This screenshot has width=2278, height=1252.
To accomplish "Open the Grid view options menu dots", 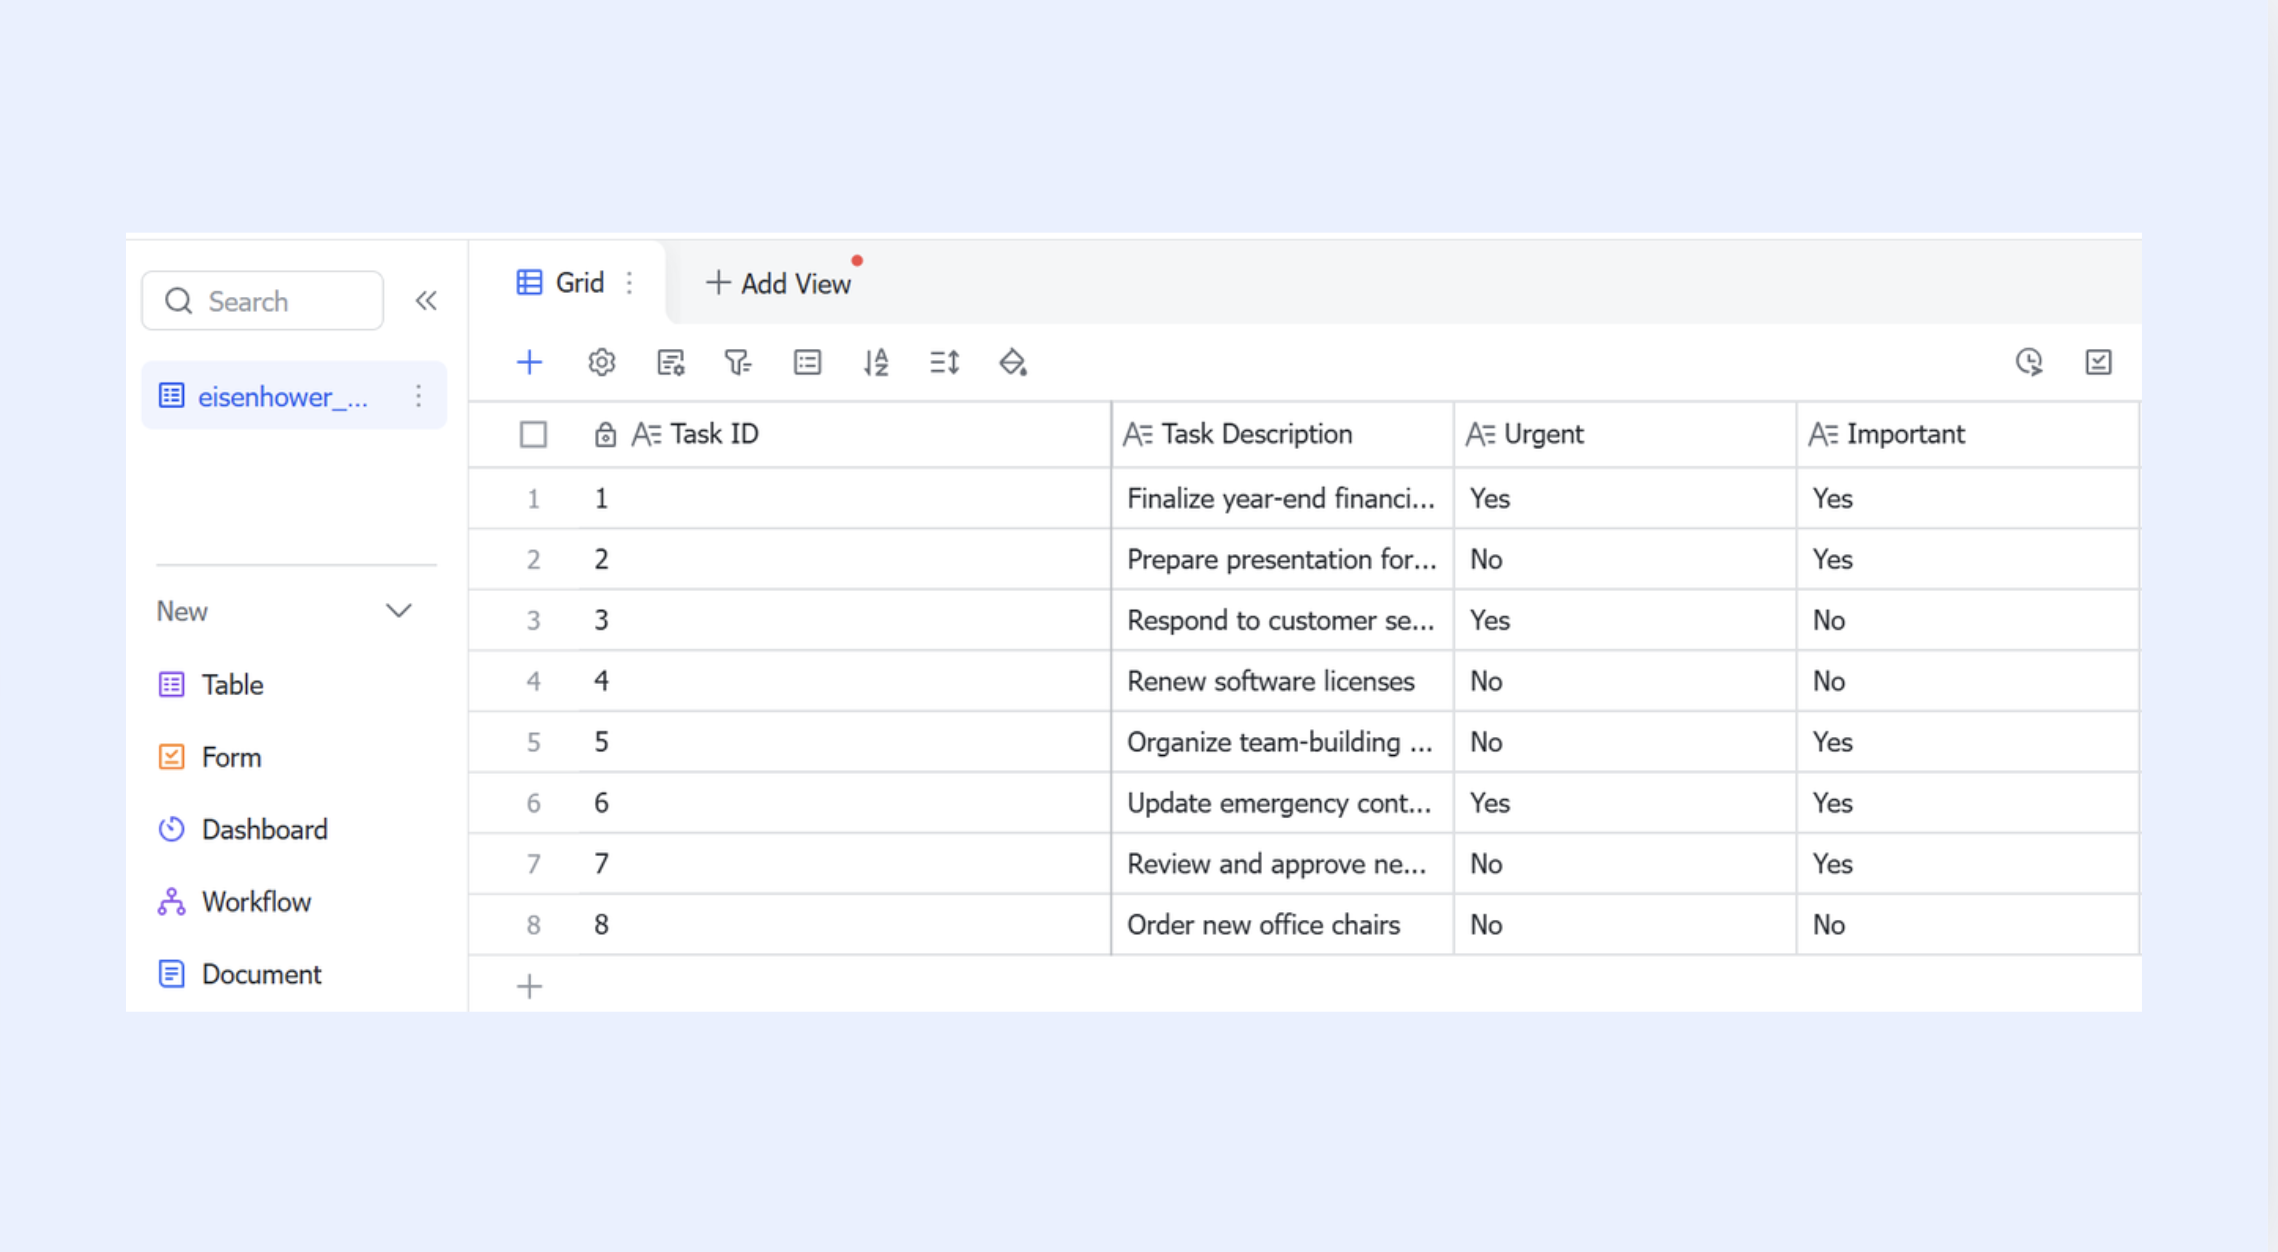I will click(x=629, y=283).
